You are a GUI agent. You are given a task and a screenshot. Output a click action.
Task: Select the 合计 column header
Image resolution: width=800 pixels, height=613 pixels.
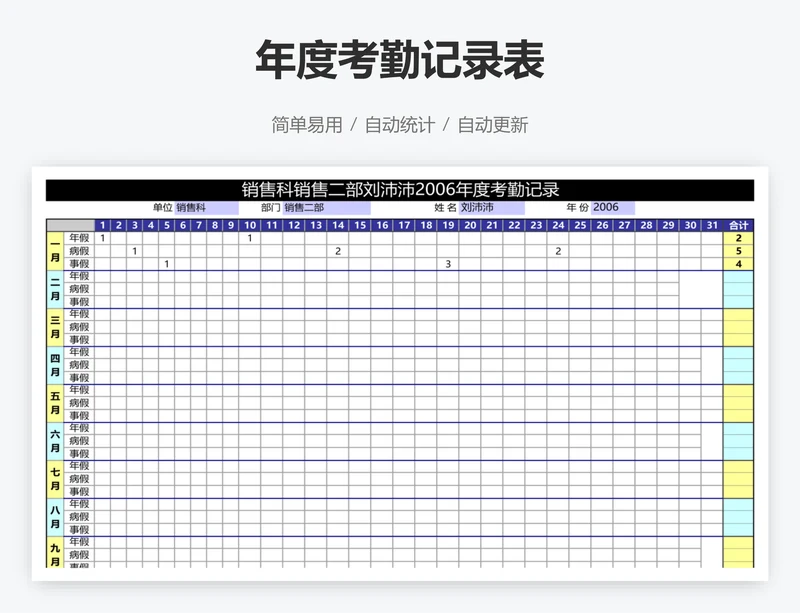tap(738, 225)
